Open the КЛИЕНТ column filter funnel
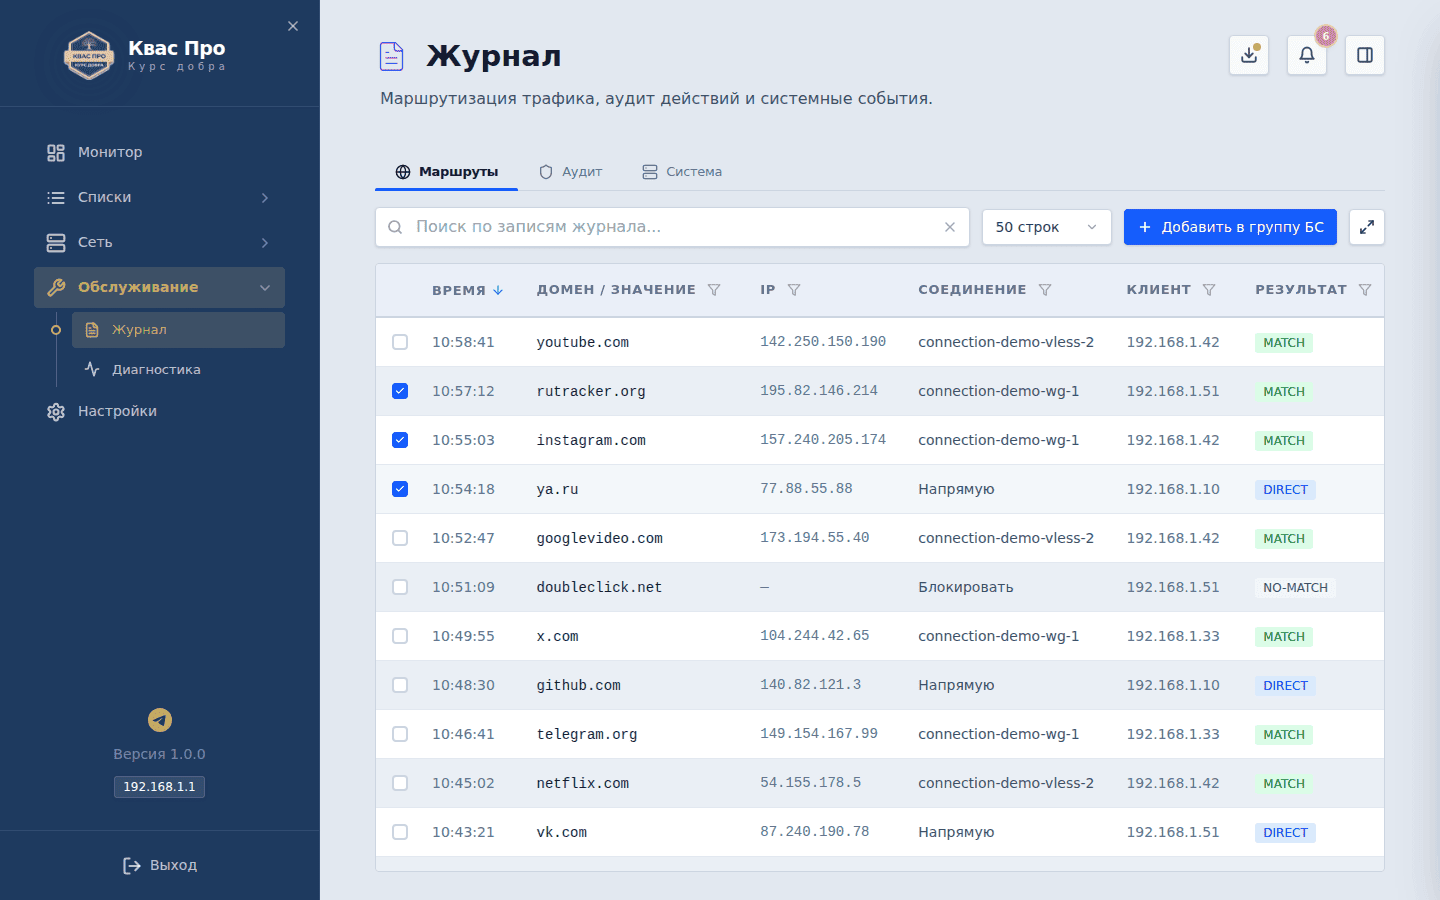Screen dimensions: 1440x900 tap(1209, 290)
